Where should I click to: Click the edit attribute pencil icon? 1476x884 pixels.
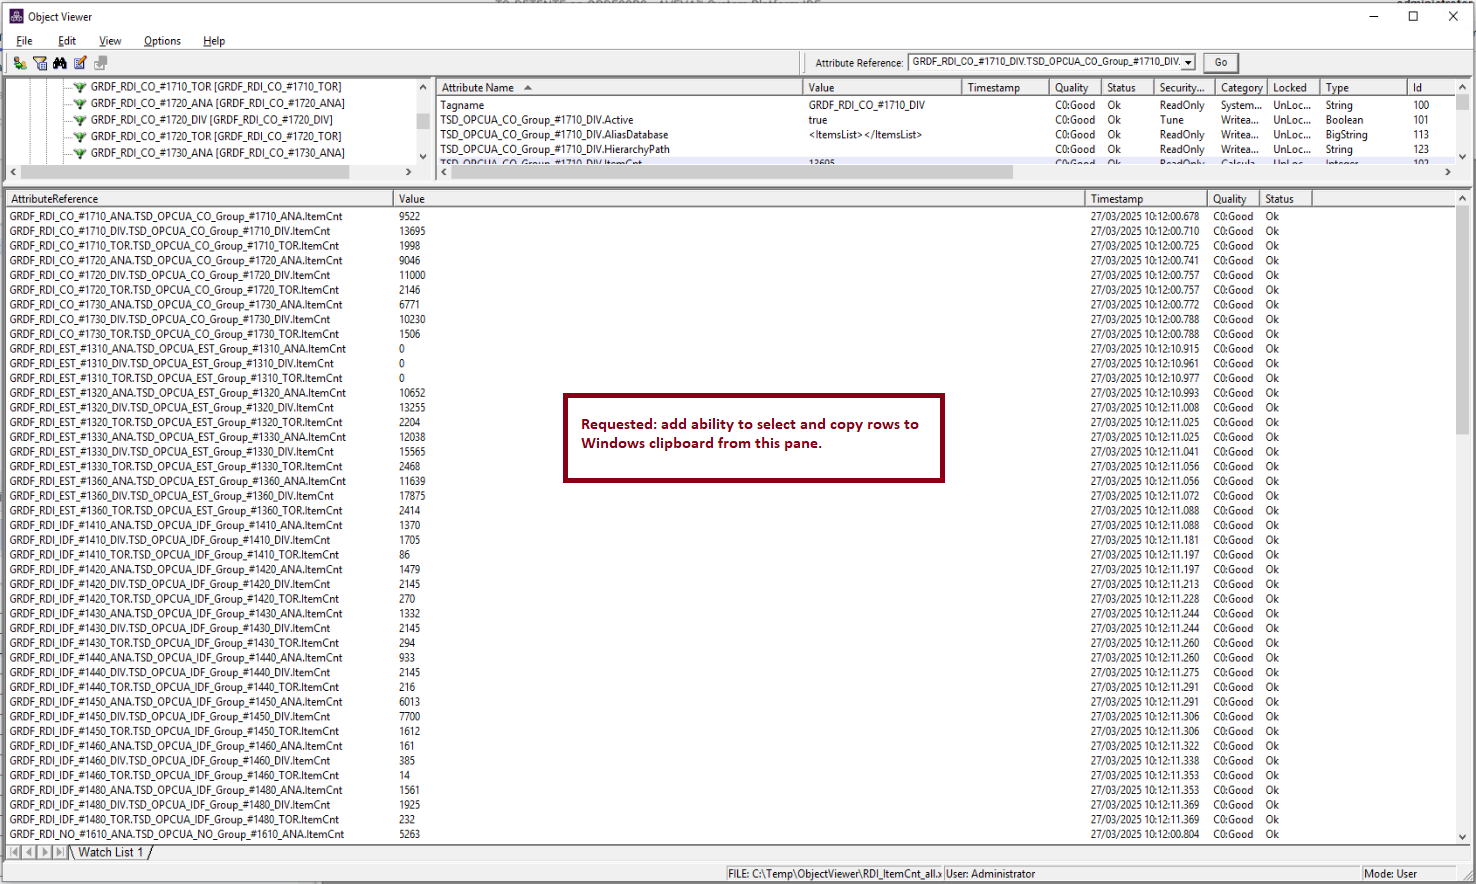[80, 63]
